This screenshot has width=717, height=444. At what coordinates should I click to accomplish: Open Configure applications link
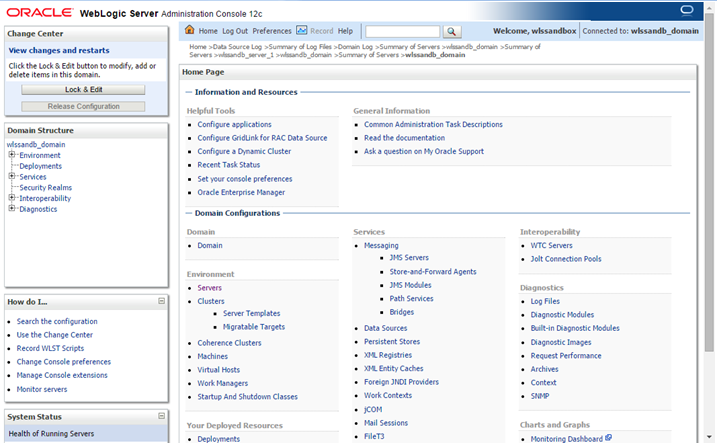pos(234,124)
